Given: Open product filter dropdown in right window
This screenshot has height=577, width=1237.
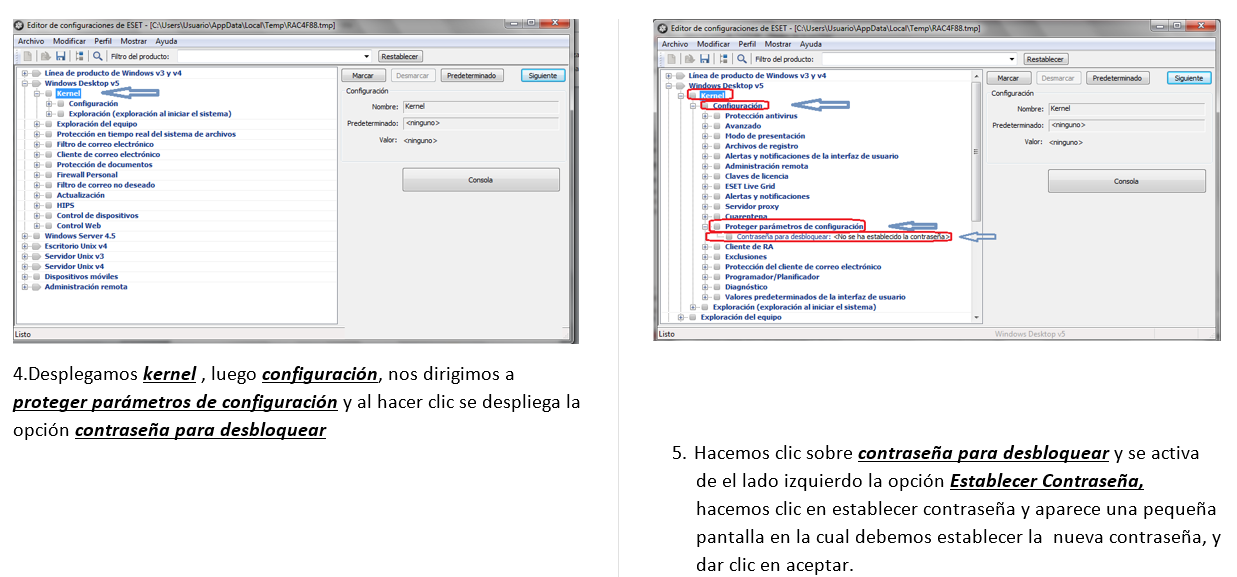Looking at the screenshot, I should click(x=1011, y=59).
